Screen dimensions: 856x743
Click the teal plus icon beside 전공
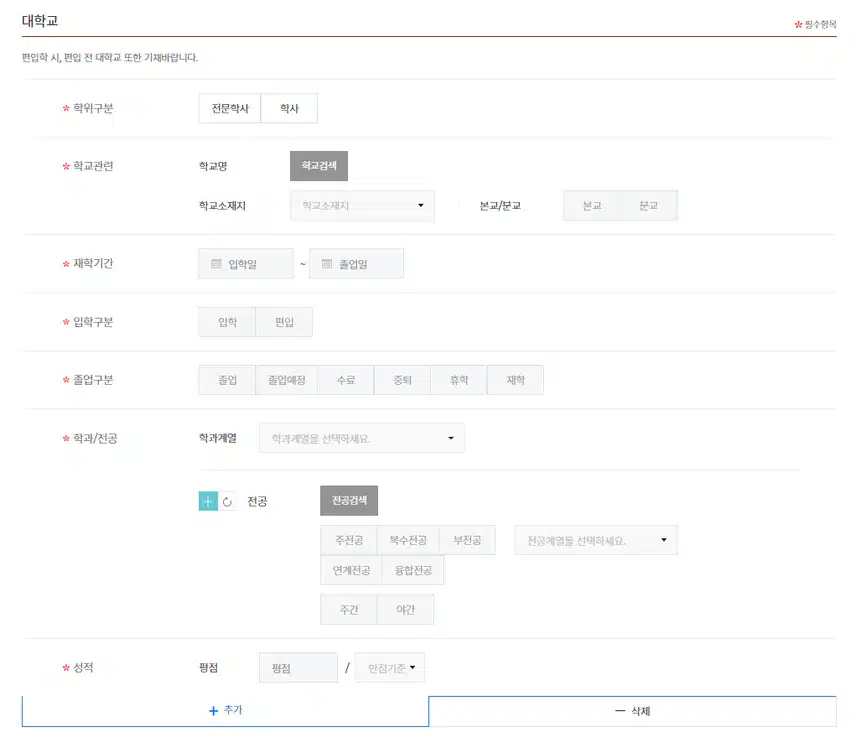[x=208, y=501]
